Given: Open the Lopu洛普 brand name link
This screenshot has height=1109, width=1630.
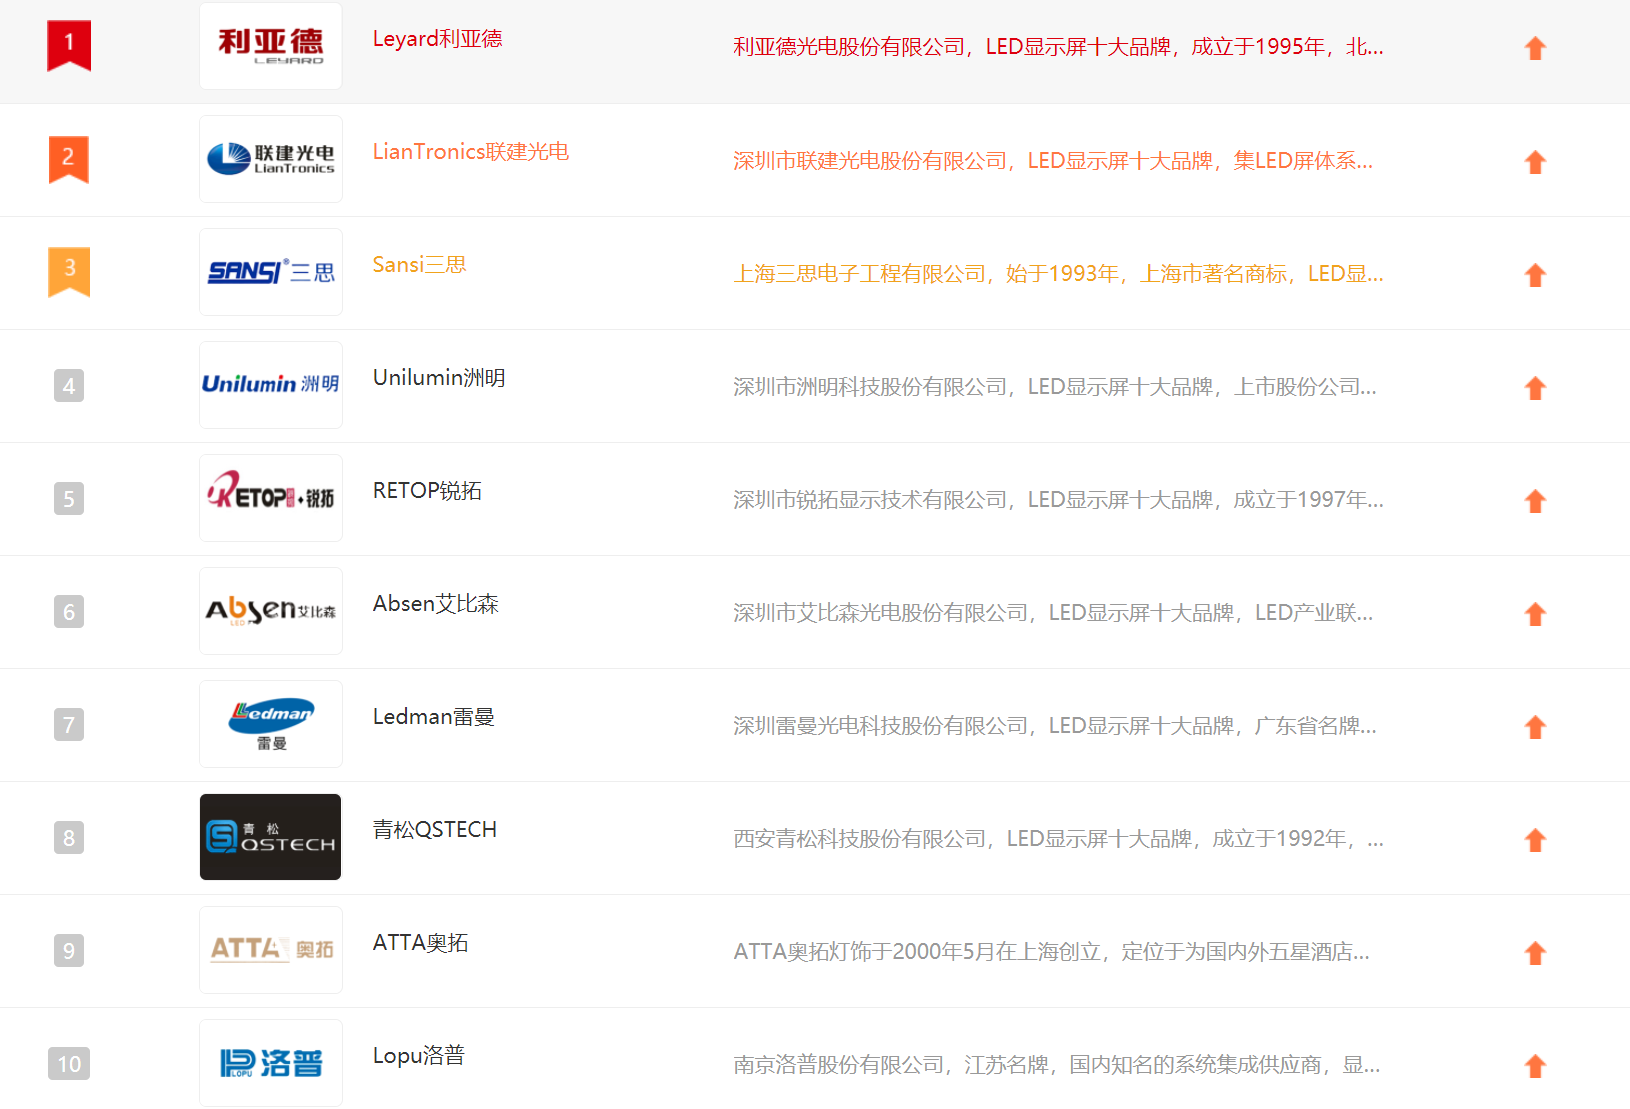Looking at the screenshot, I should click(x=419, y=1056).
